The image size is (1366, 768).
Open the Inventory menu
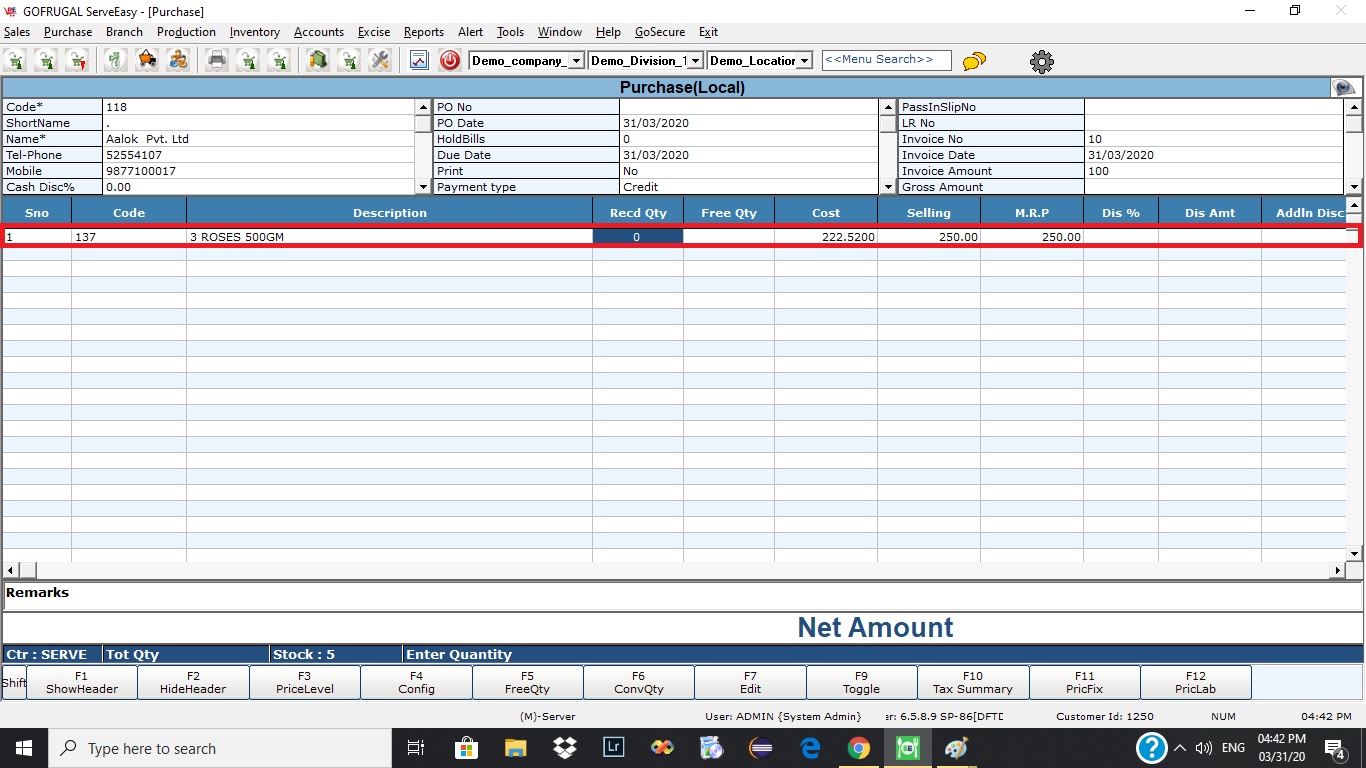pyautogui.click(x=255, y=32)
